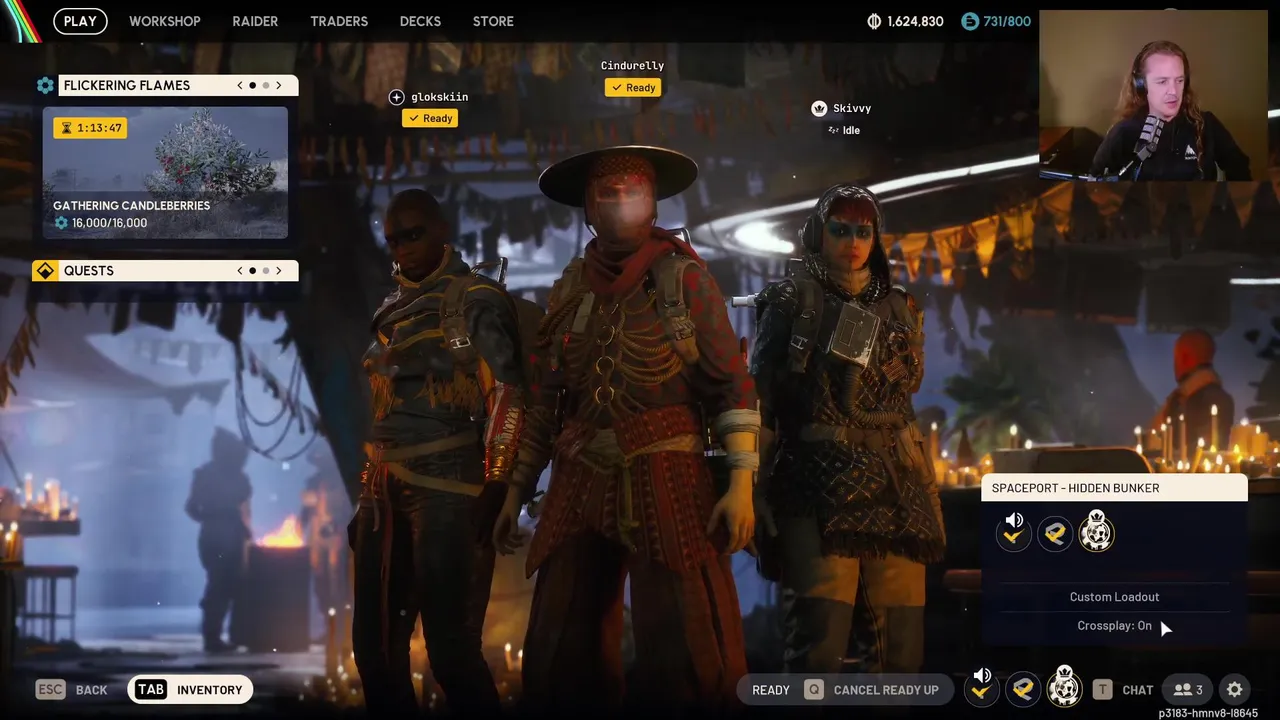Click the raider badge icon in map panel
This screenshot has width=1280, height=720.
click(x=1097, y=531)
